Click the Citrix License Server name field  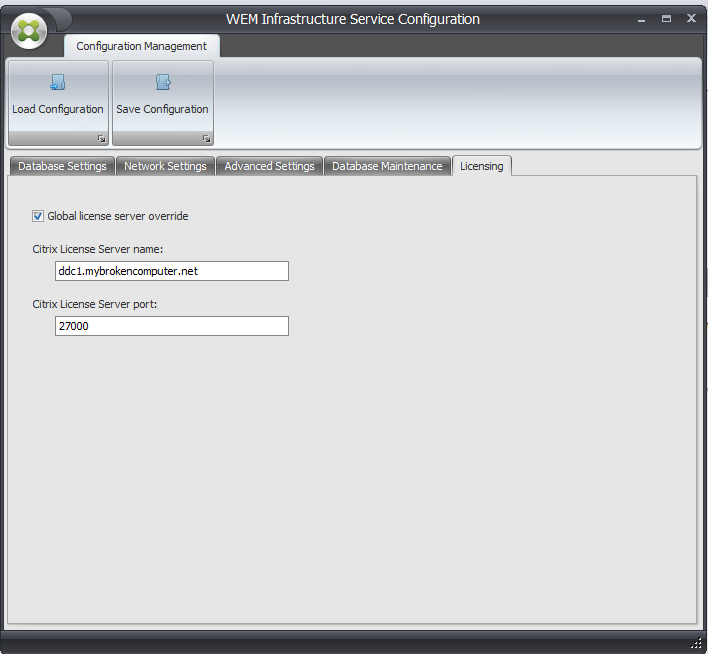pos(171,271)
